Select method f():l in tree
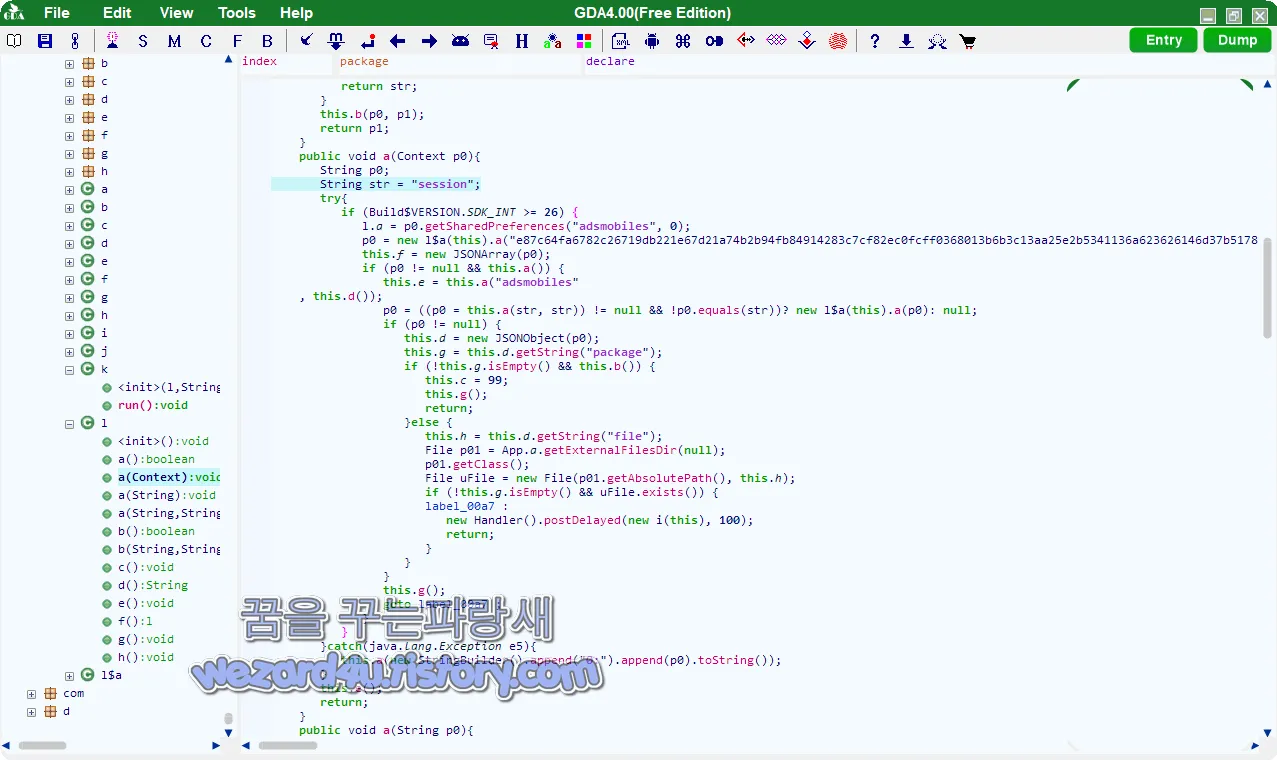The height and width of the screenshot is (760, 1277). click(x=134, y=621)
